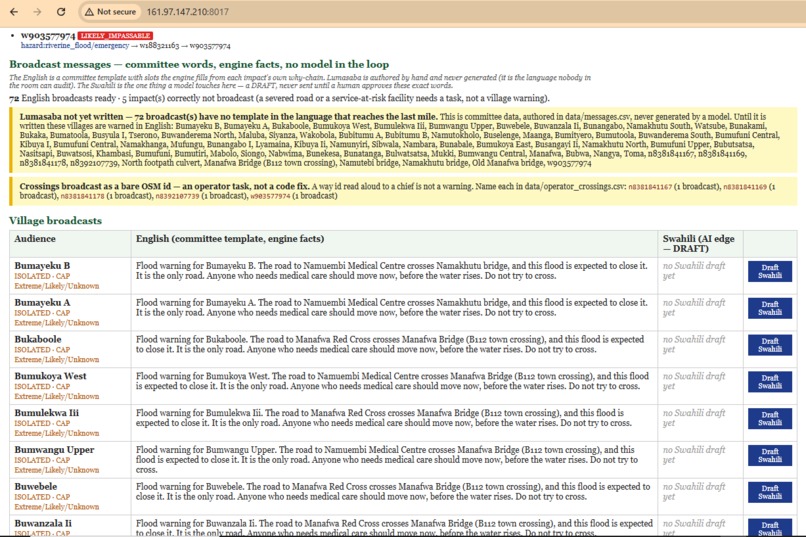806x537 pixels.
Task: Click the Flood warning text for Bukaboole
Action: (390, 344)
